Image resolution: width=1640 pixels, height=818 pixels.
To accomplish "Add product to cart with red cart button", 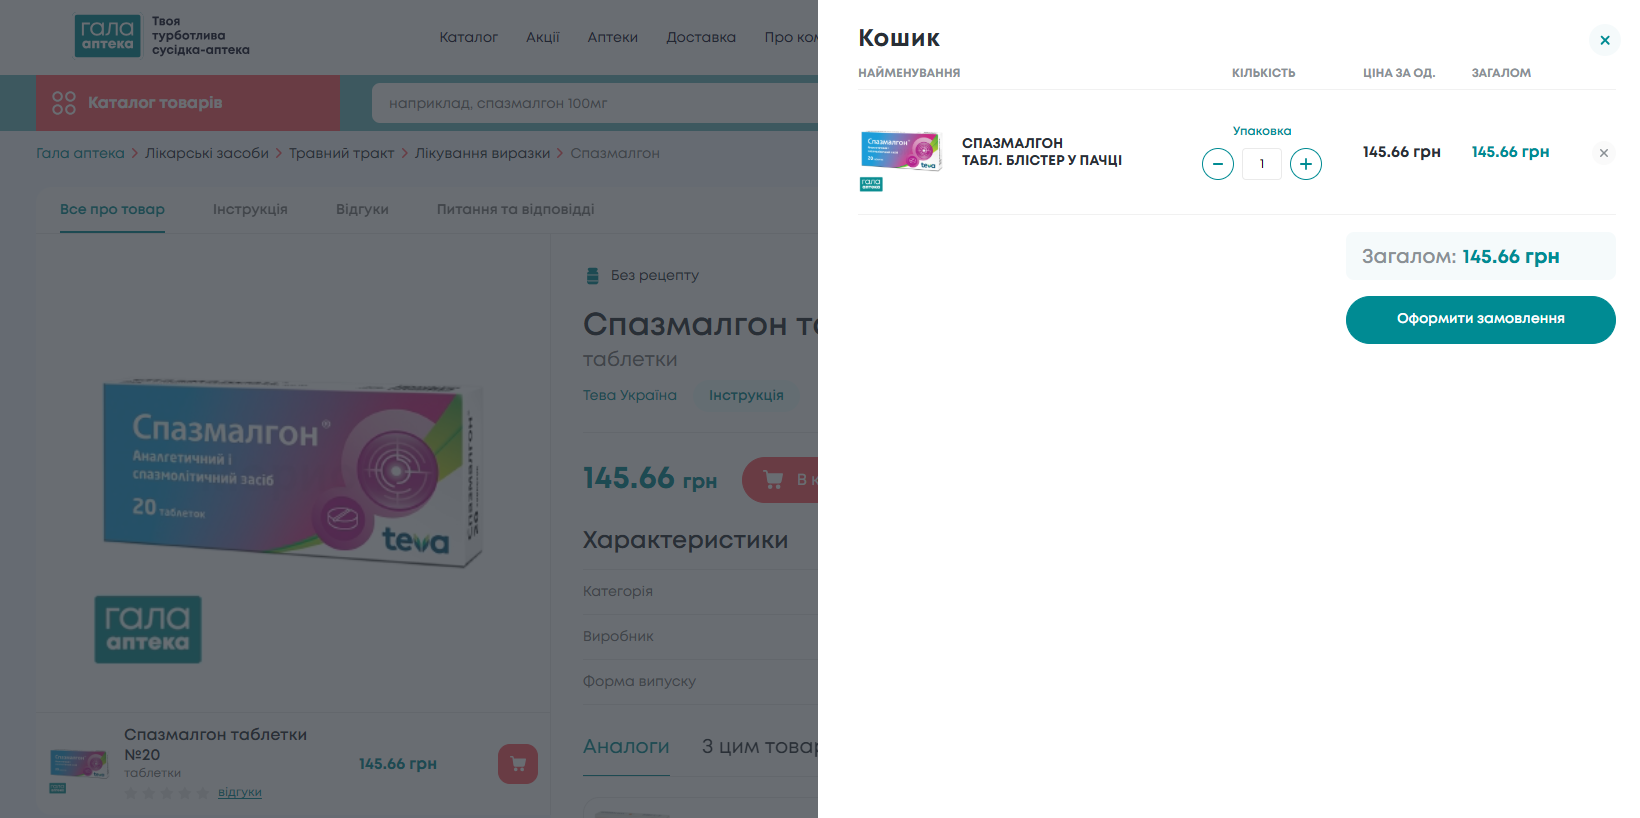I will 780,480.
